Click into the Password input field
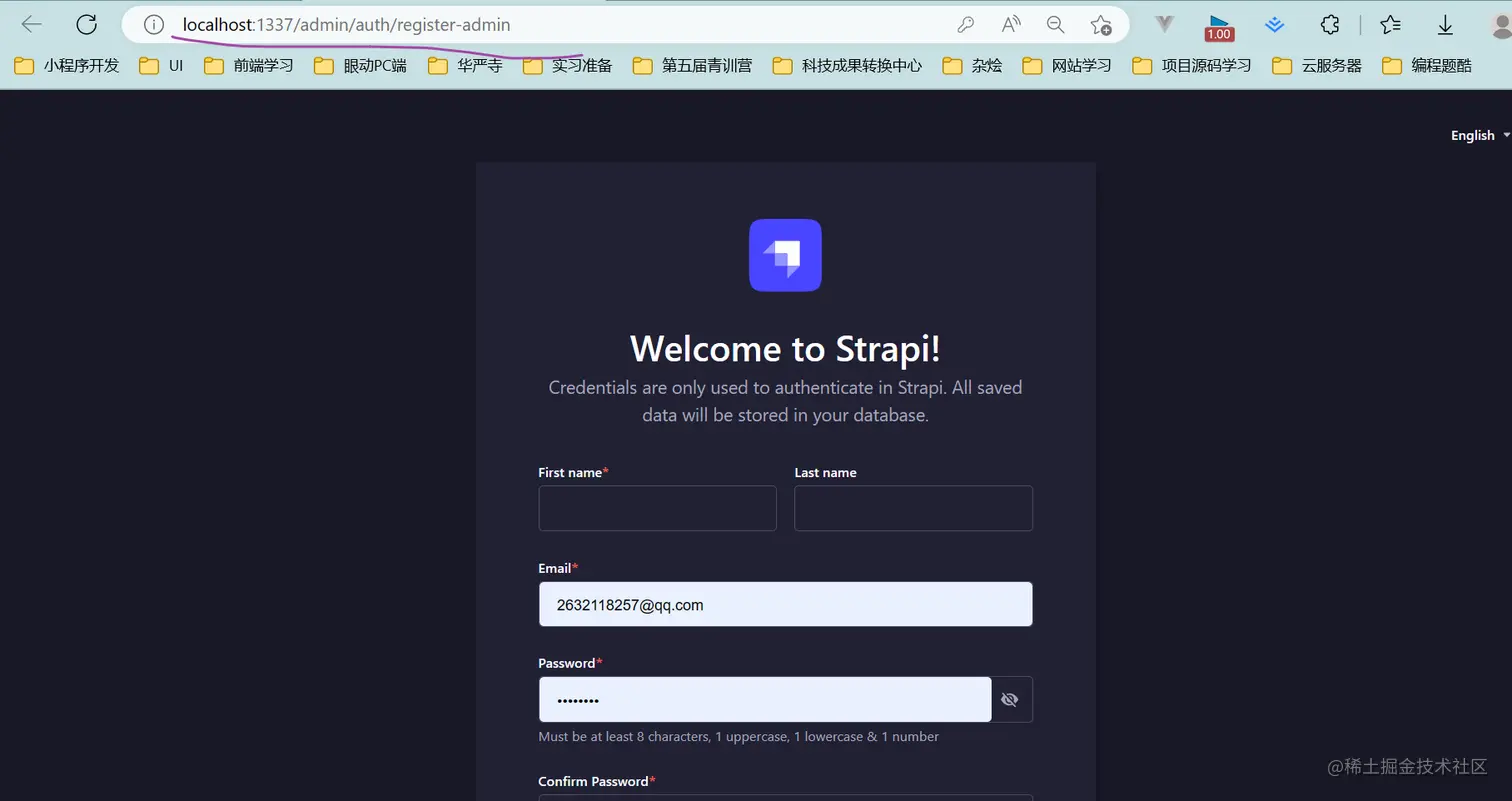The image size is (1512, 801). [765, 700]
